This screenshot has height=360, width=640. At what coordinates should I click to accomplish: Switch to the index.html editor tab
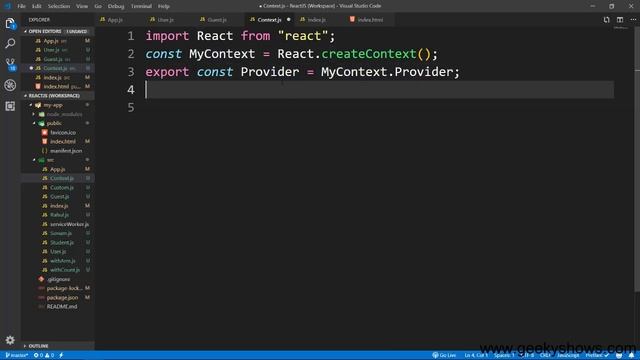point(370,20)
